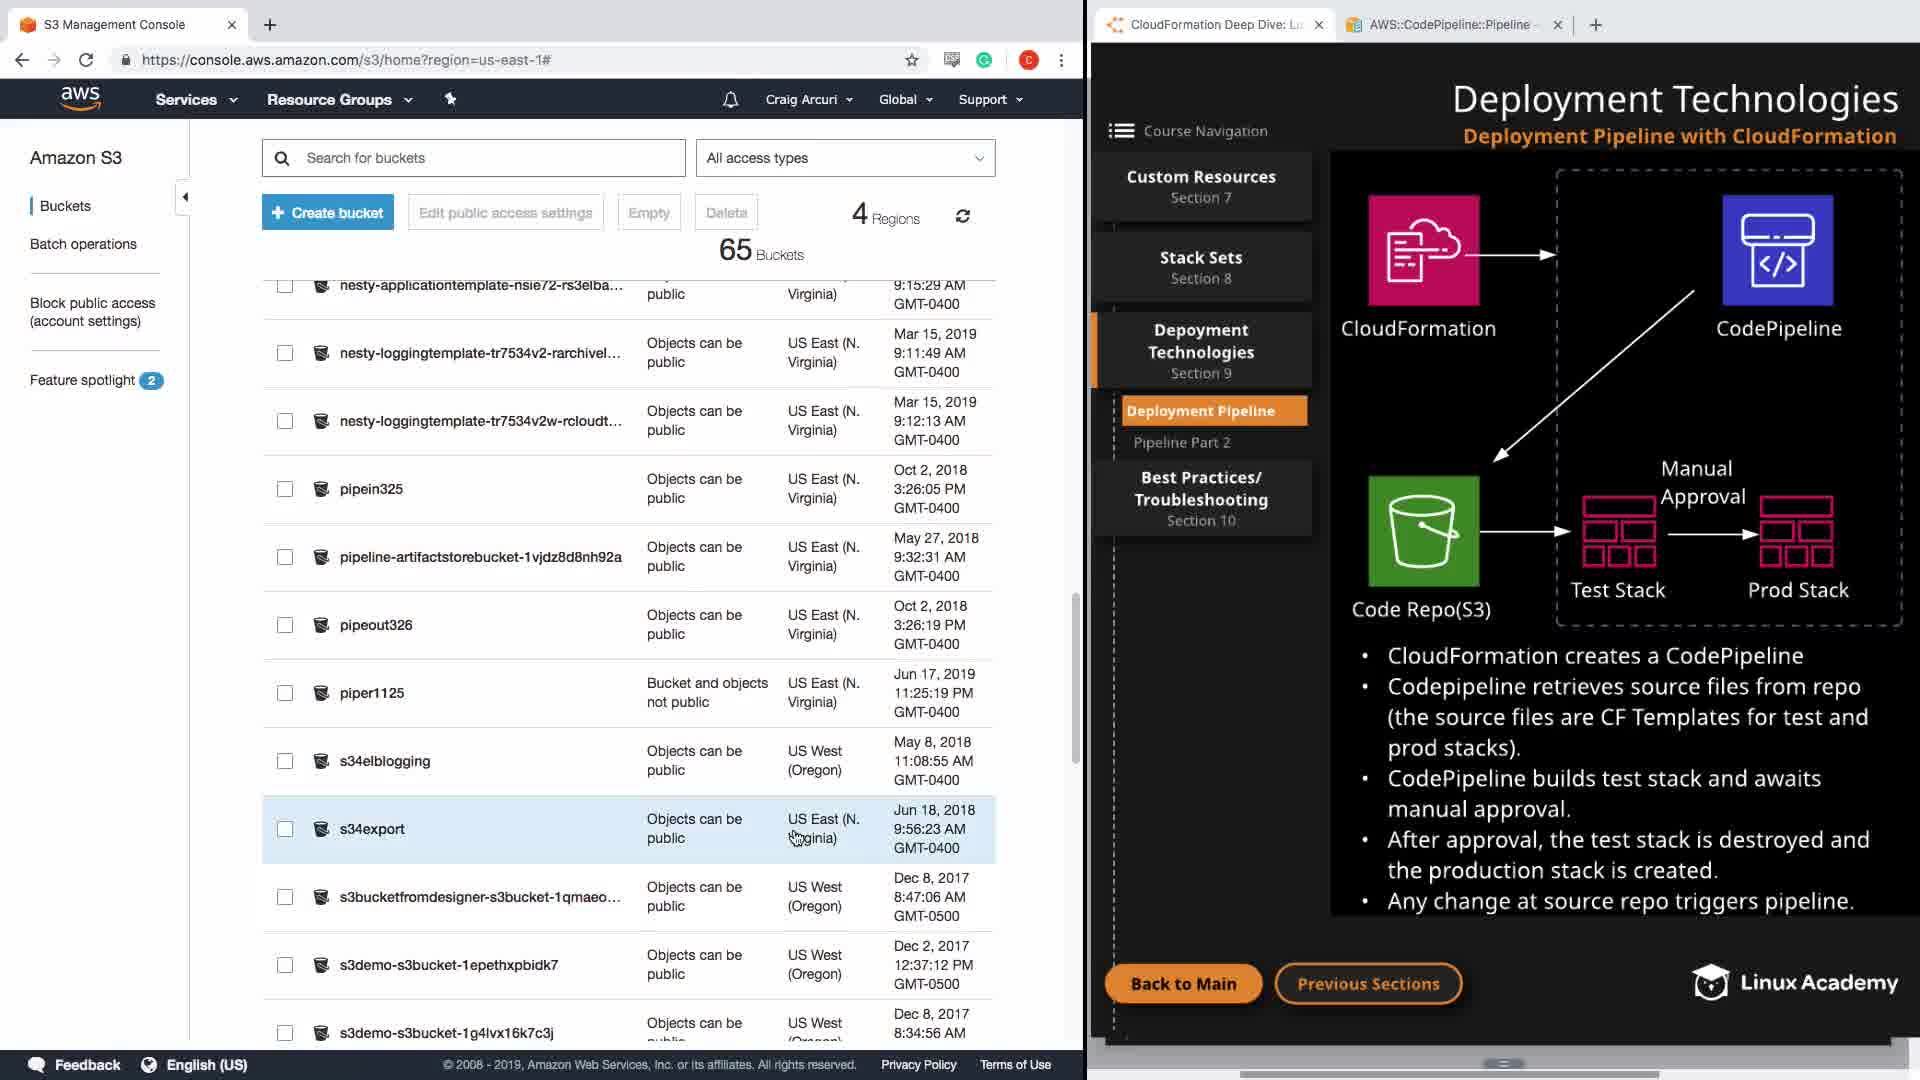Viewport: 1920px width, 1080px height.
Task: Select Pipeline Part 2 lesson
Action: (1181, 442)
